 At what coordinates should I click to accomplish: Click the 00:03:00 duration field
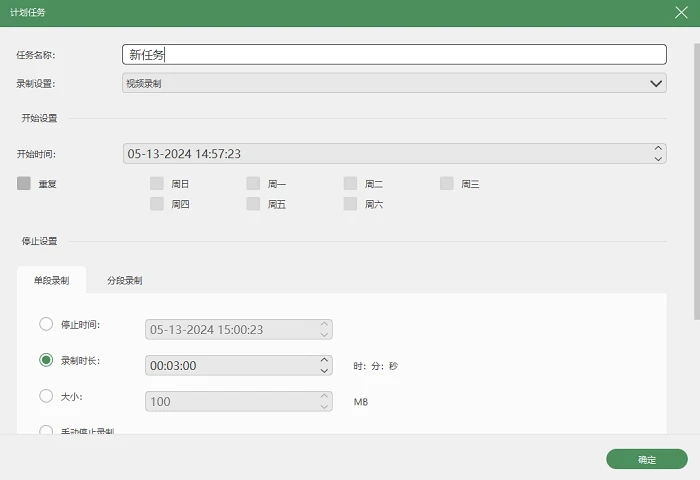[x=238, y=365]
